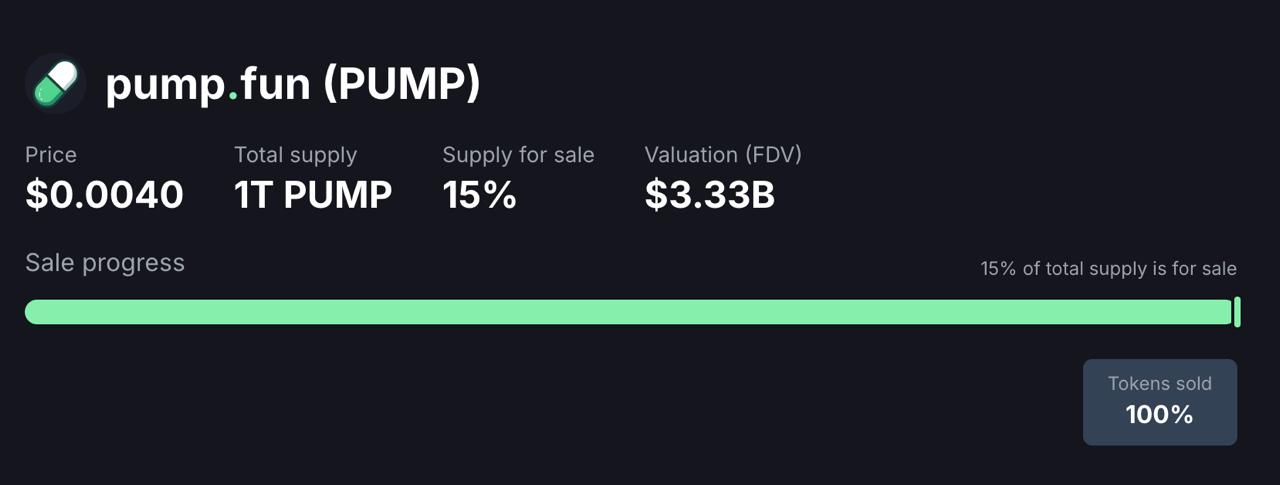
Task: Click the Sale progress heading
Action: click(x=105, y=263)
